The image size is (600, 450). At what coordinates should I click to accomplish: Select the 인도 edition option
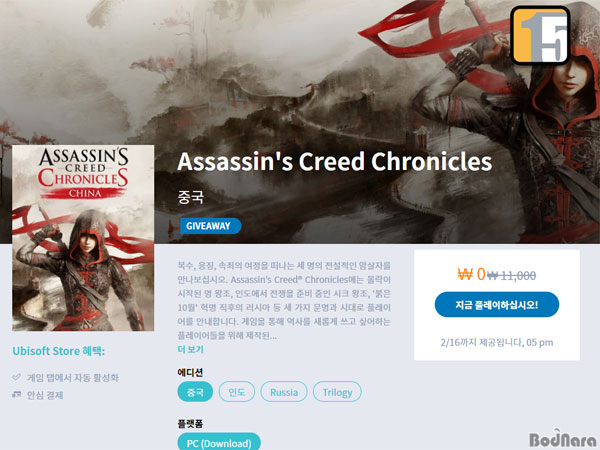click(x=236, y=392)
